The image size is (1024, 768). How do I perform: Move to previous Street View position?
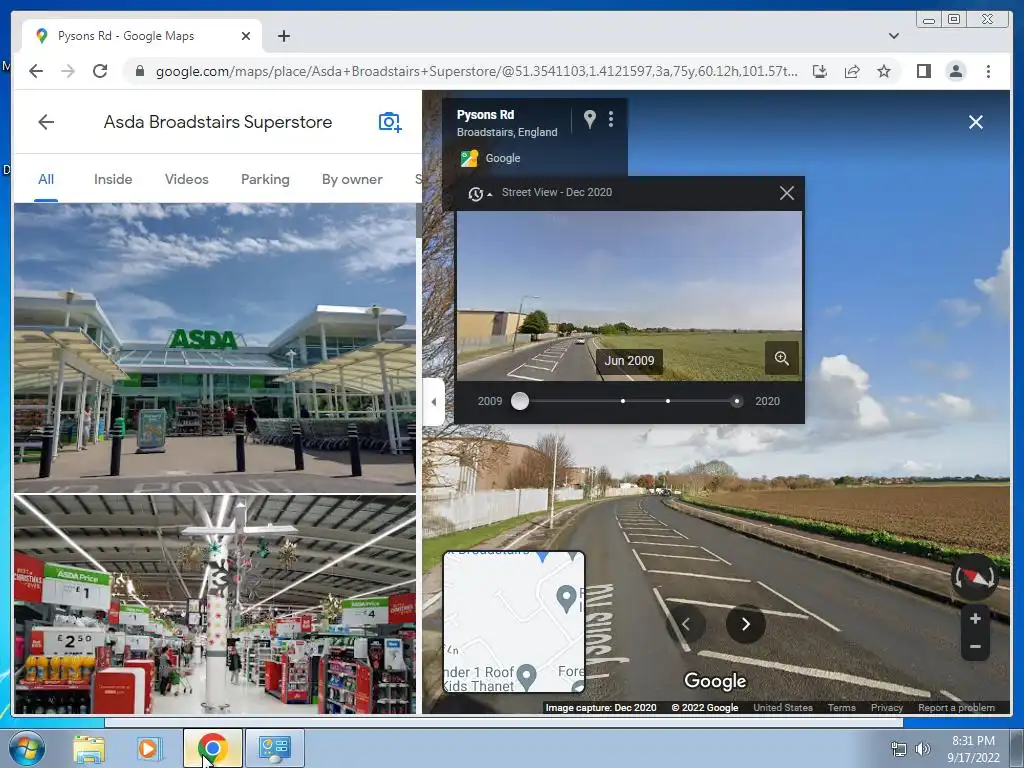(x=686, y=624)
